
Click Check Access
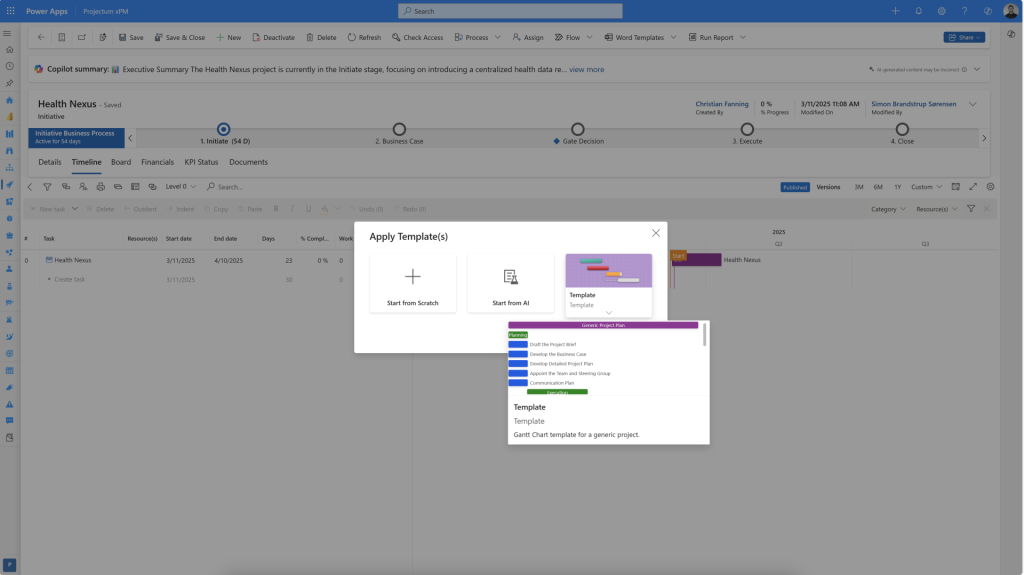pyautogui.click(x=417, y=37)
